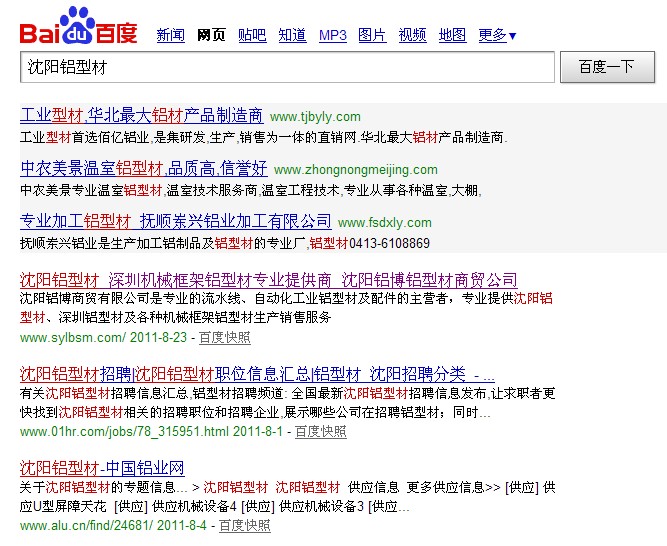Open the 沈阳铝博铝型材商贸公司 result

point(268,280)
